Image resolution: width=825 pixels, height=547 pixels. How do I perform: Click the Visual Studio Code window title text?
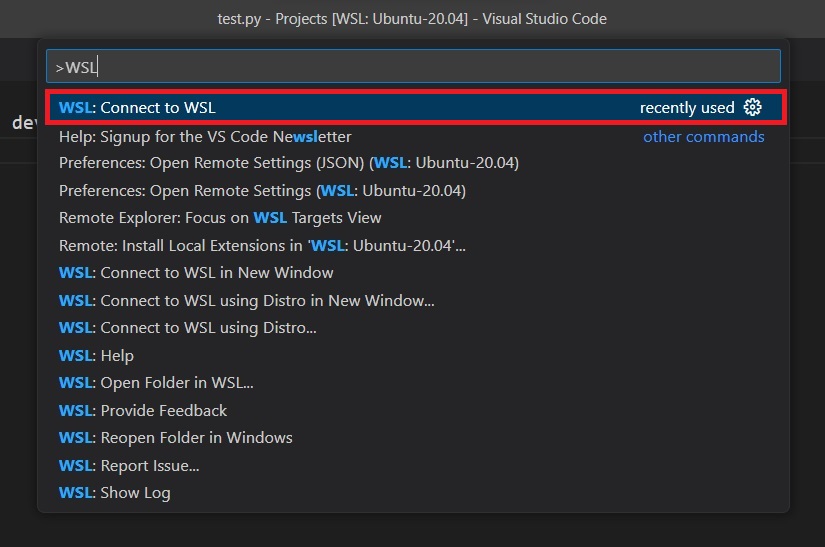pyautogui.click(x=412, y=19)
